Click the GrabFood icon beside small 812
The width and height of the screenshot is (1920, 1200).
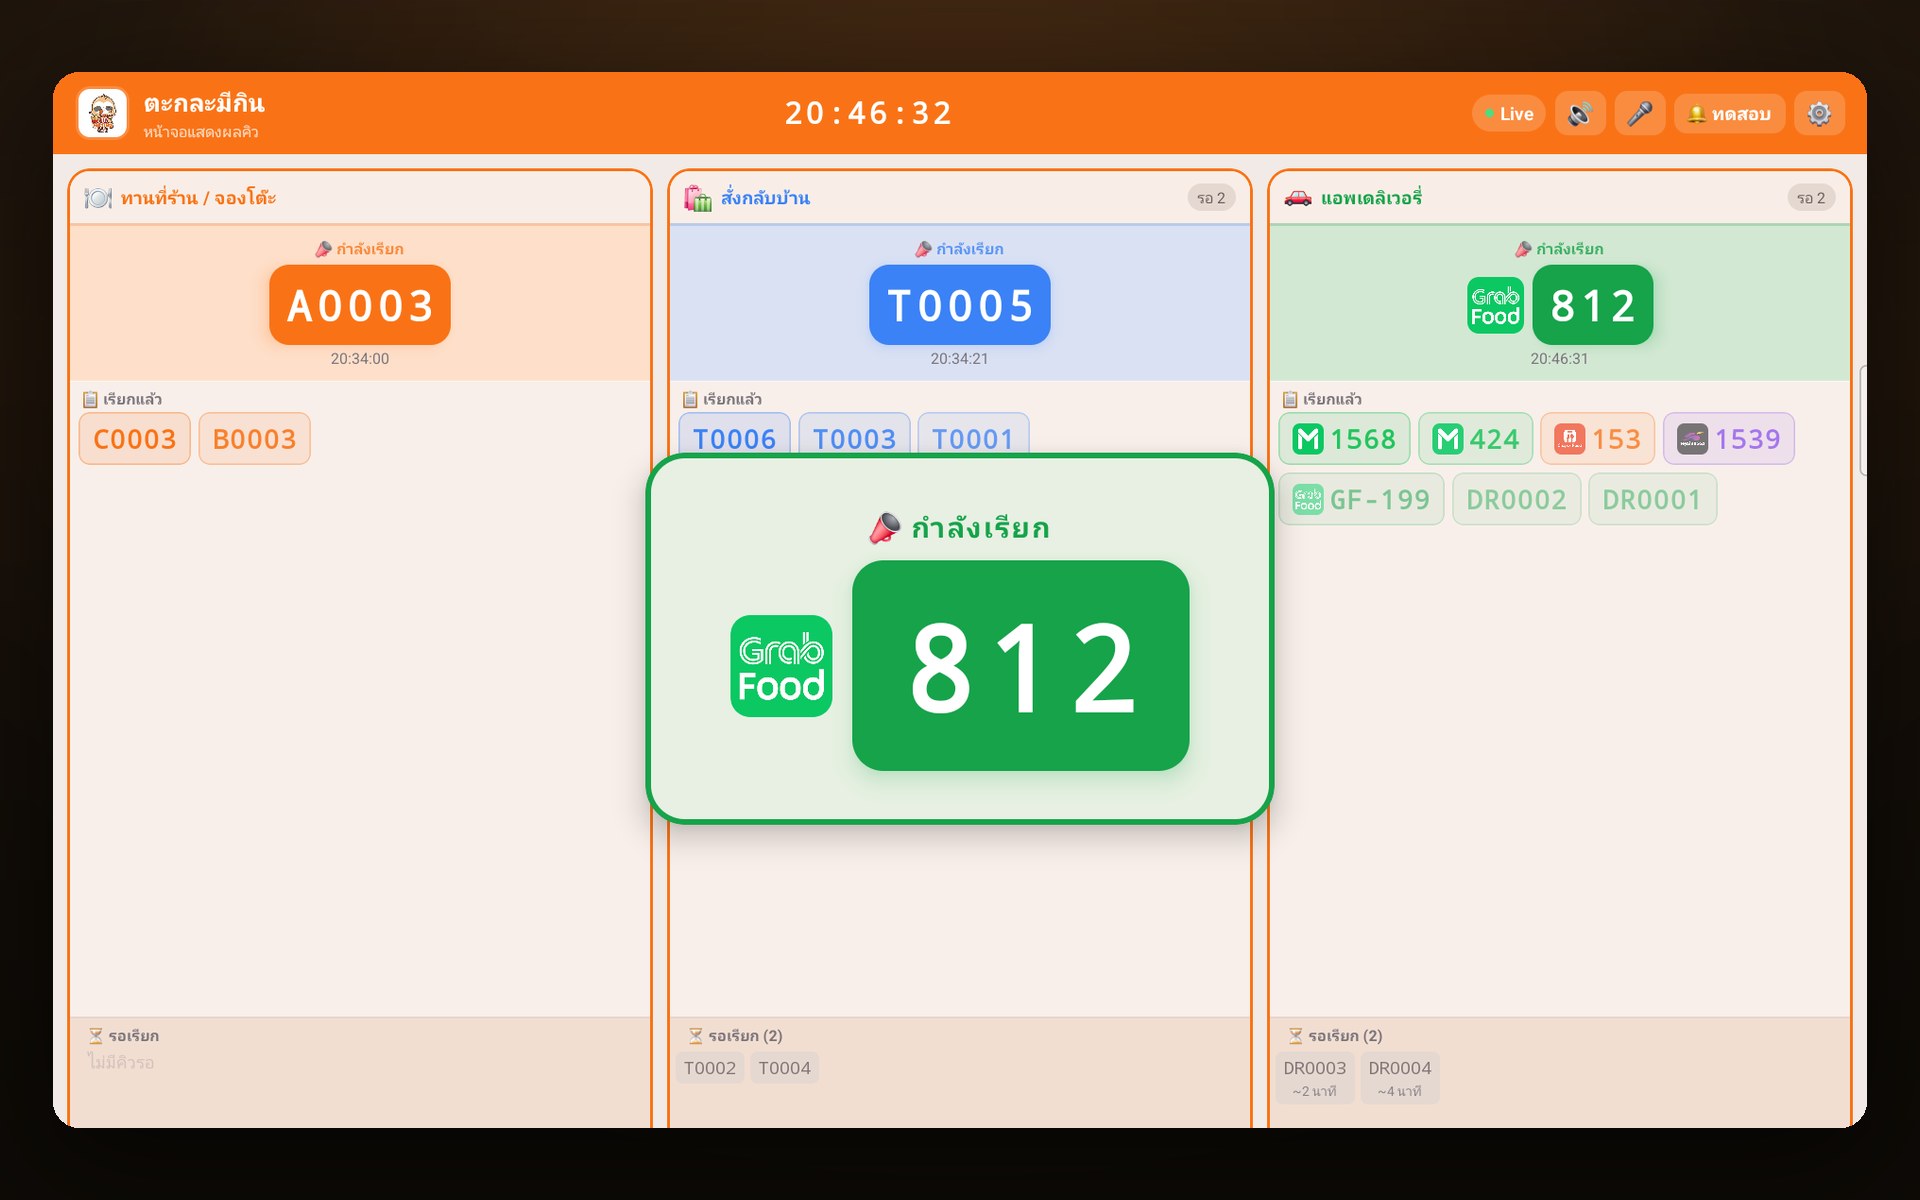click(1495, 305)
